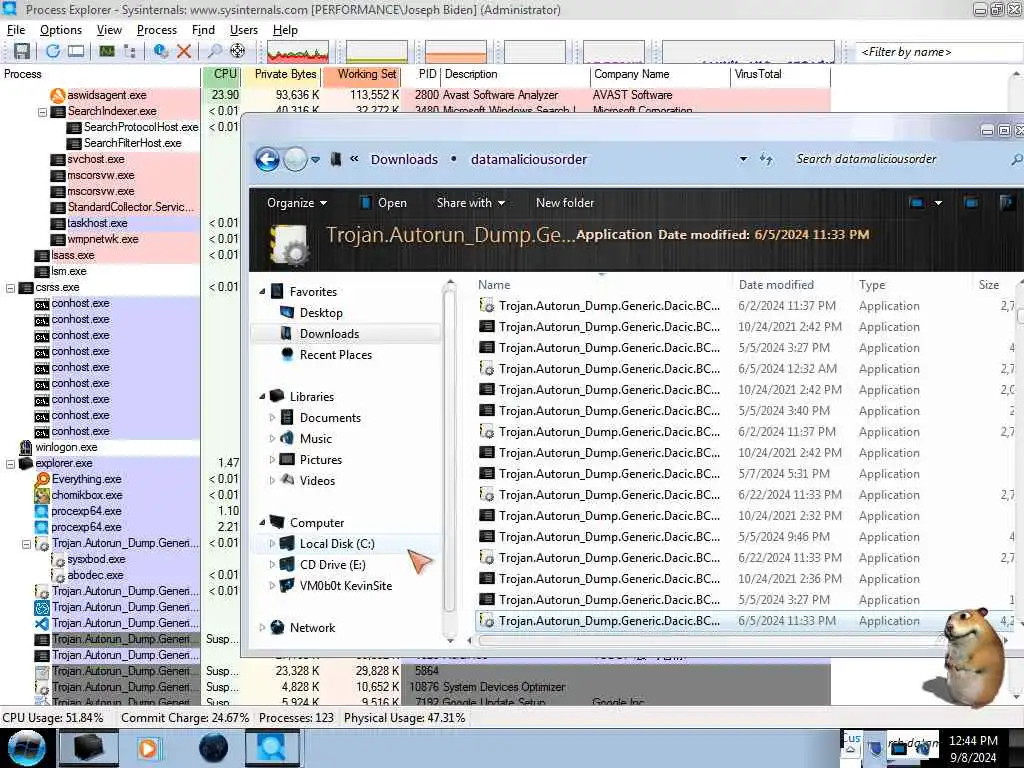The image size is (1024, 768).
Task: Select winlogon.exe in the process list
Action: (66, 447)
